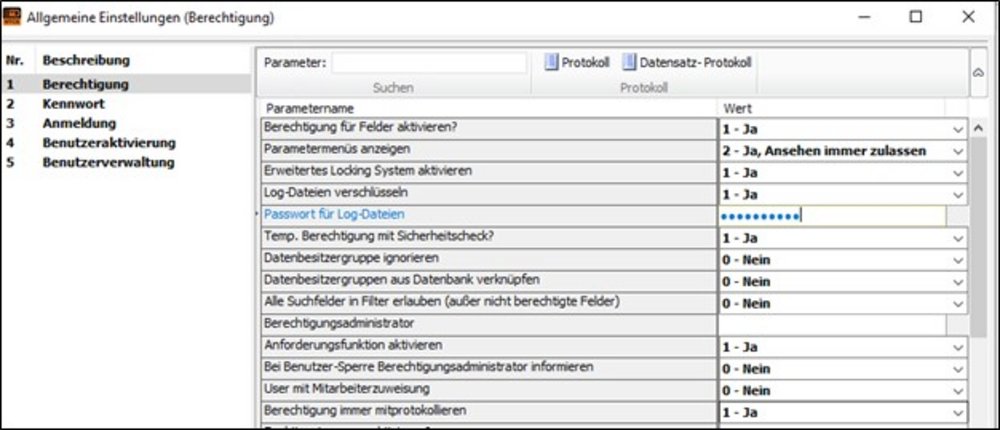The width and height of the screenshot is (1000, 430).
Task: Open dropdown for Berechtigung für Felder aktivieren
Action: [x=957, y=129]
